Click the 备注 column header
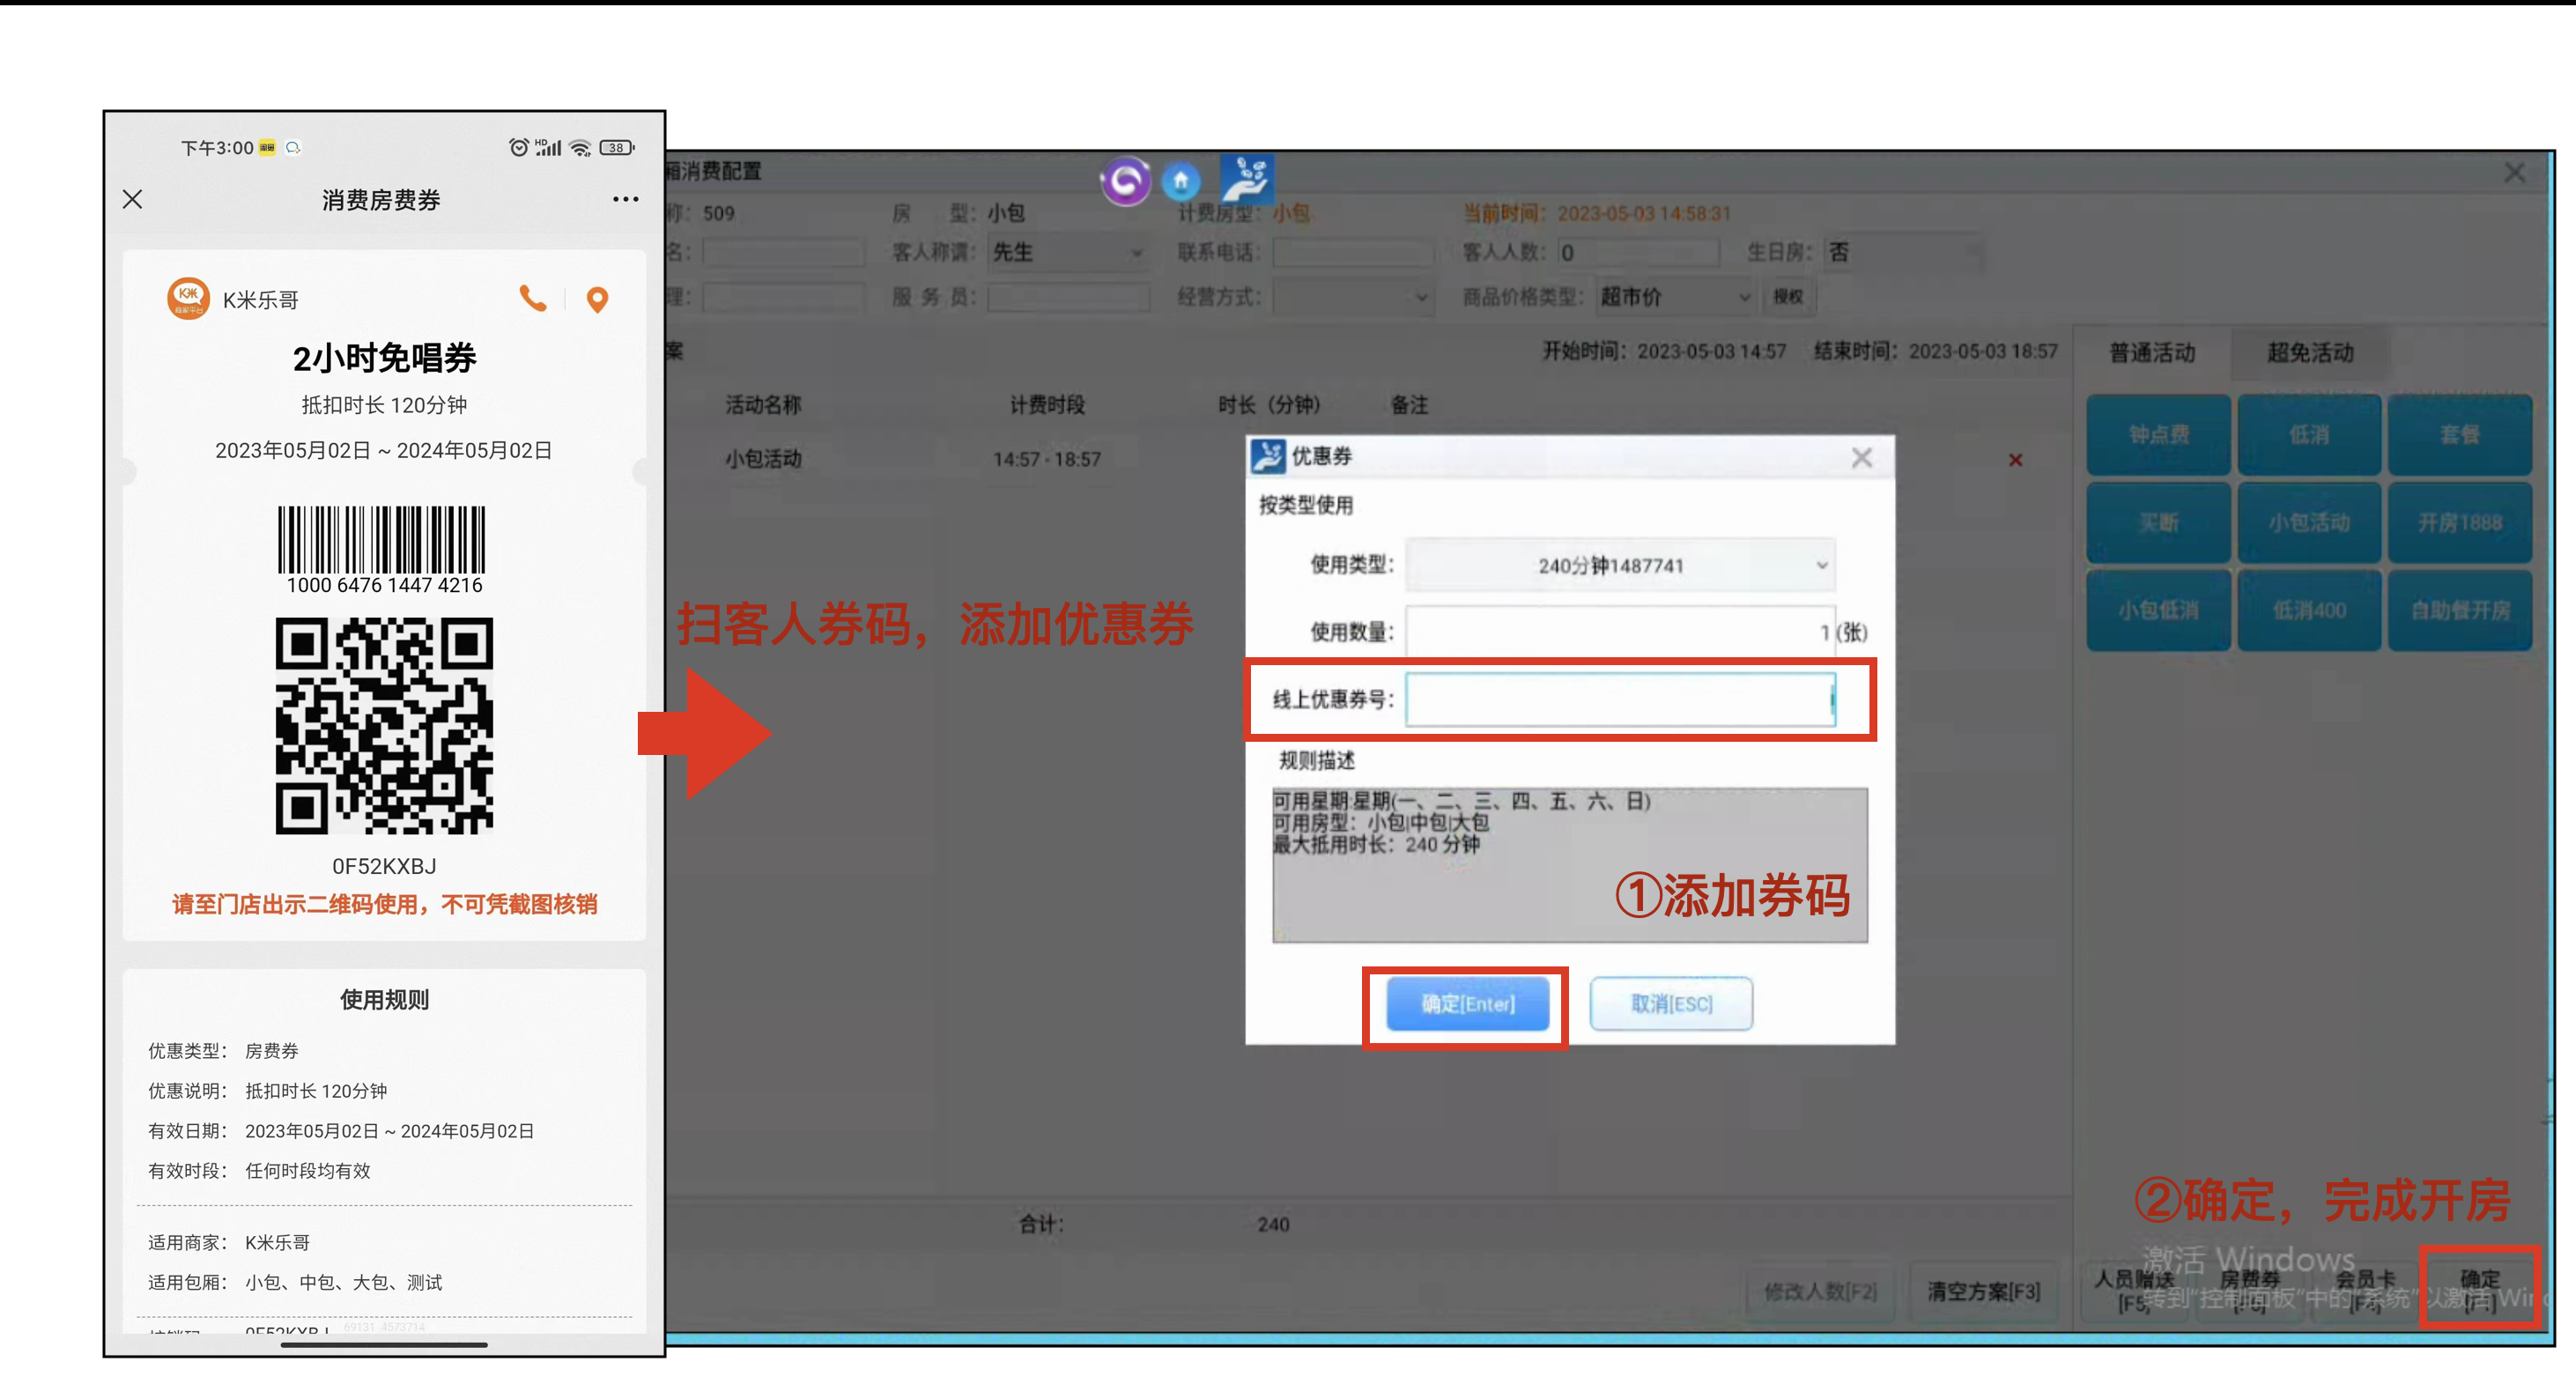The width and height of the screenshot is (2576, 1399). [x=1409, y=405]
